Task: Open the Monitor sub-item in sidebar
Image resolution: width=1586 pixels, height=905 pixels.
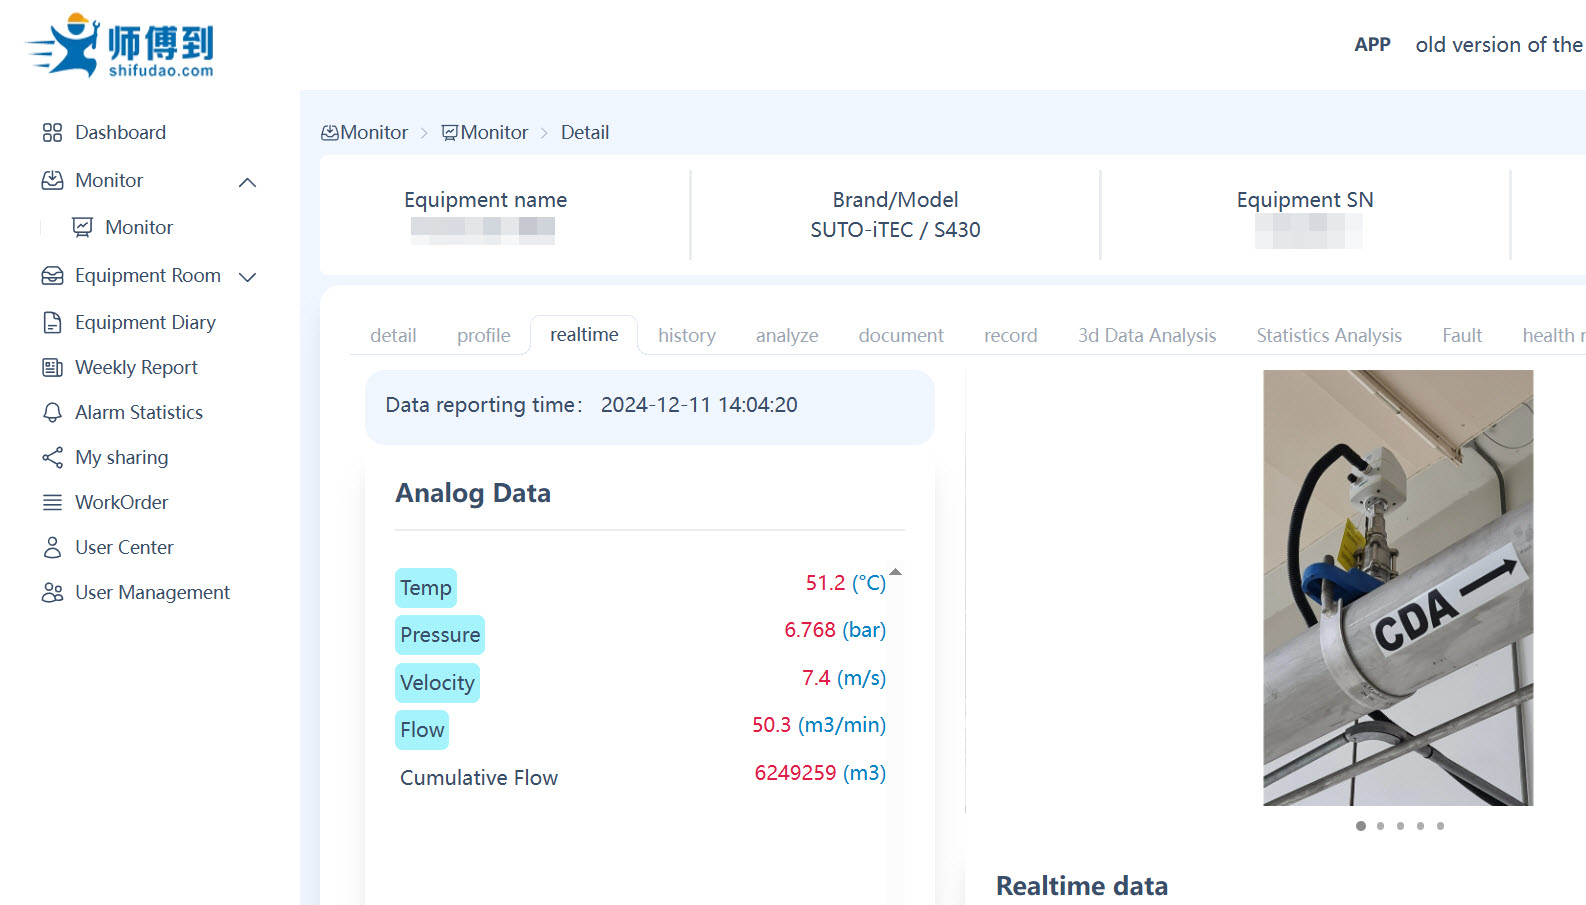Action: (x=138, y=227)
